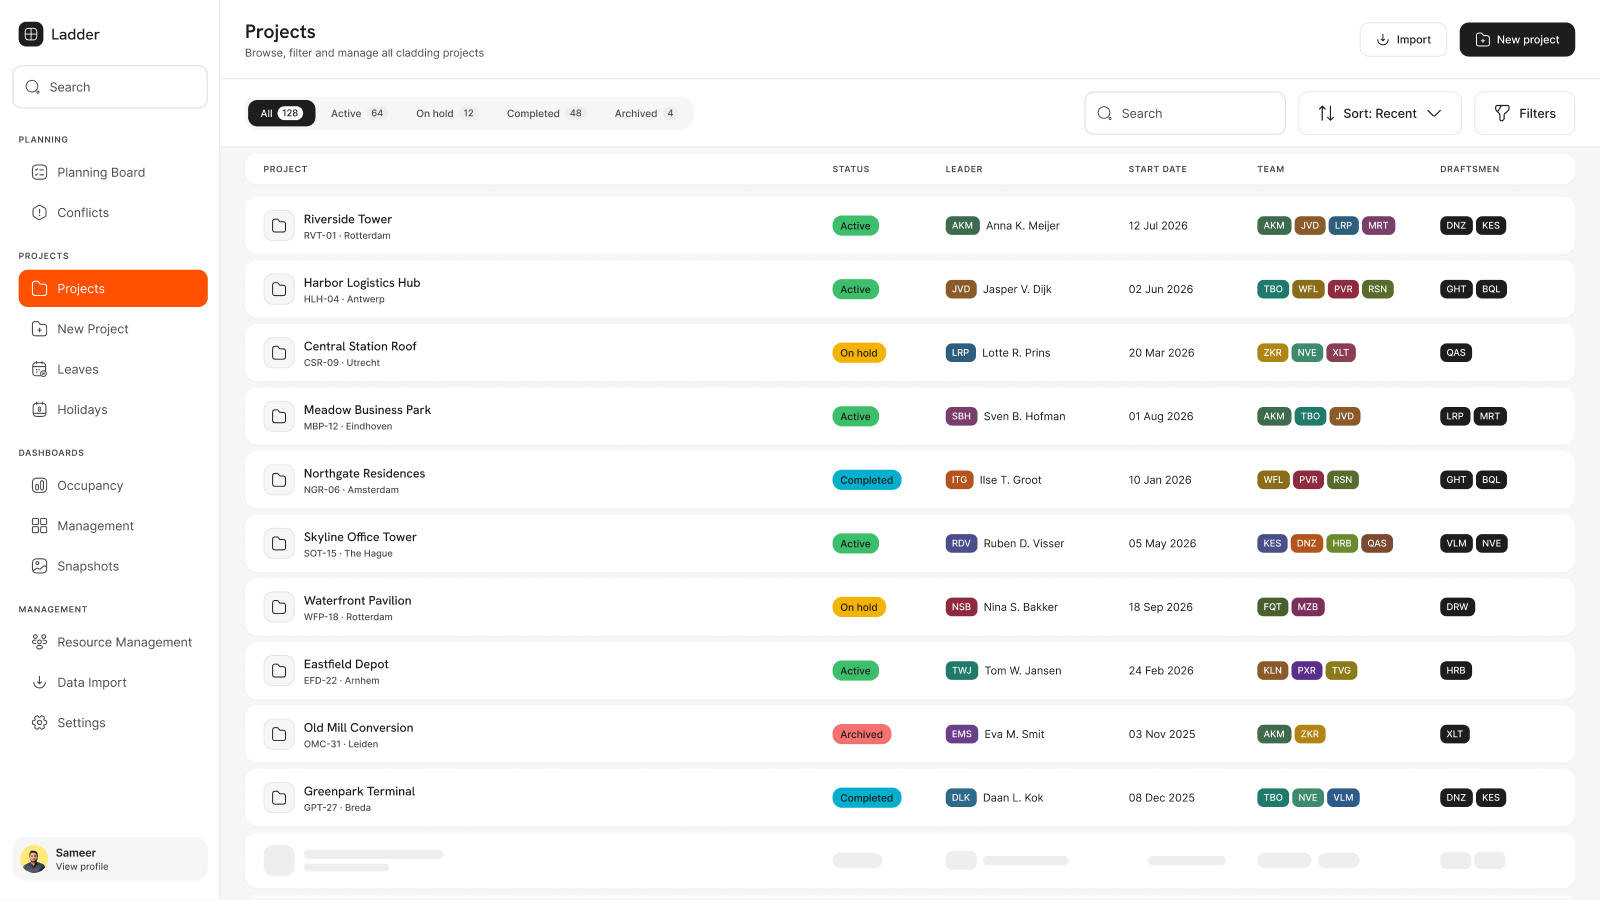Select the All projects tab
Image resolution: width=1600 pixels, height=900 pixels.
click(281, 113)
